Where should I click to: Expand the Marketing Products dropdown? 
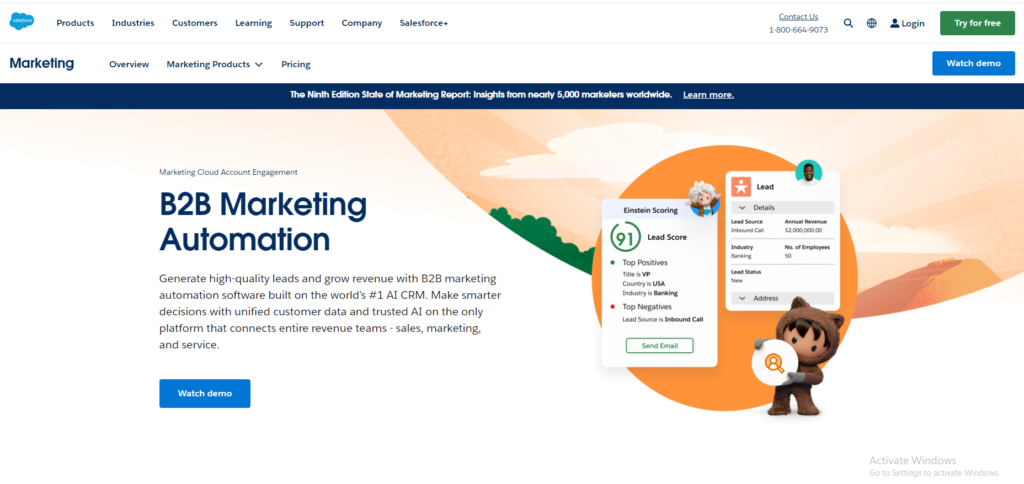214,64
